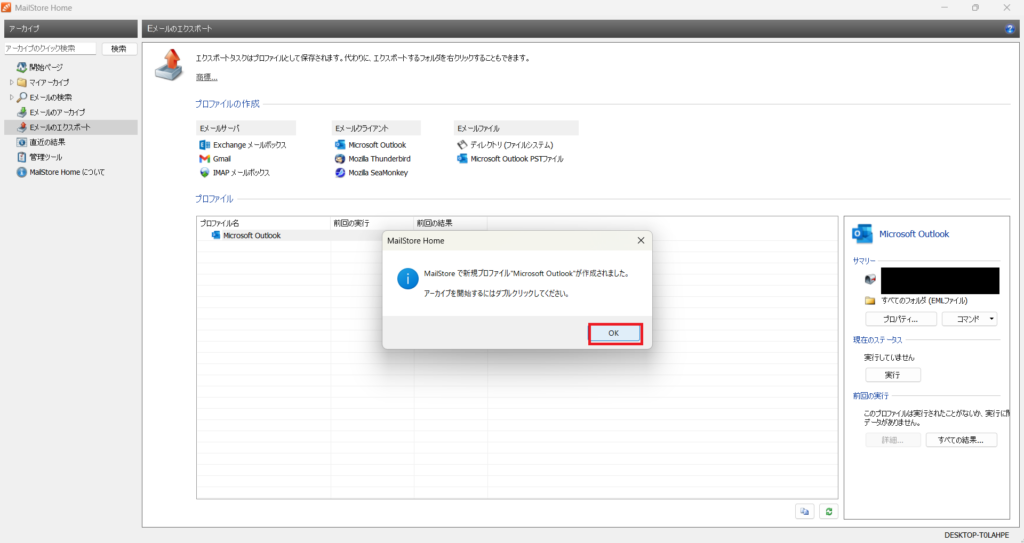Click the Gmail M icon

pos(204,159)
